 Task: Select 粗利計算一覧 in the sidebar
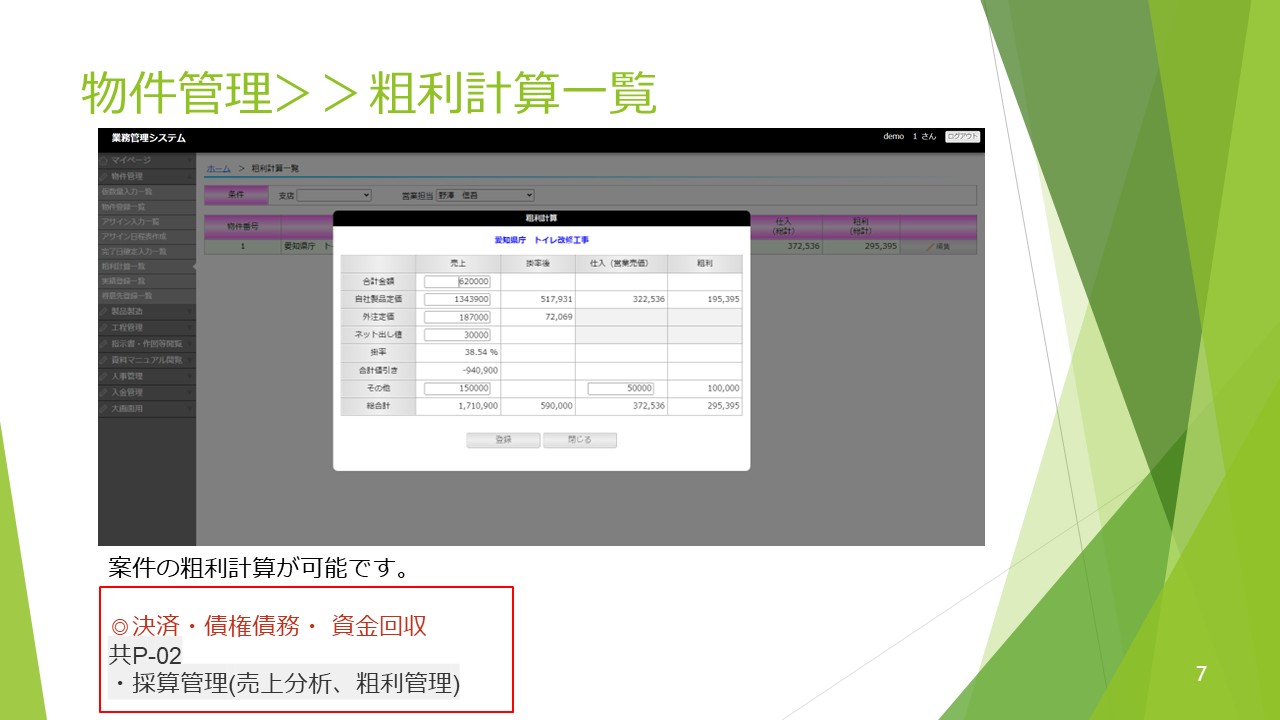(x=147, y=267)
